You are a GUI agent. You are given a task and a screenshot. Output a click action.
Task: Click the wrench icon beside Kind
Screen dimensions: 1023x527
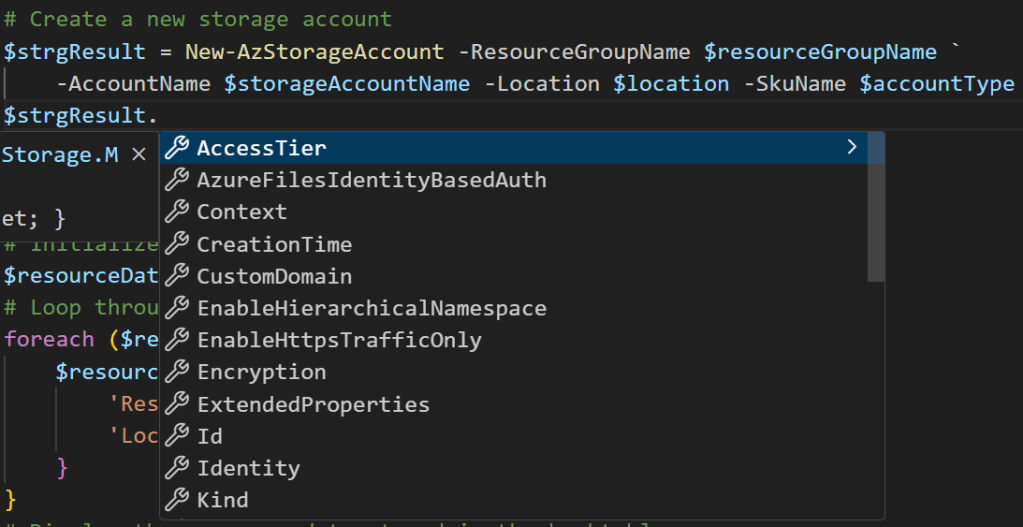[x=177, y=500]
